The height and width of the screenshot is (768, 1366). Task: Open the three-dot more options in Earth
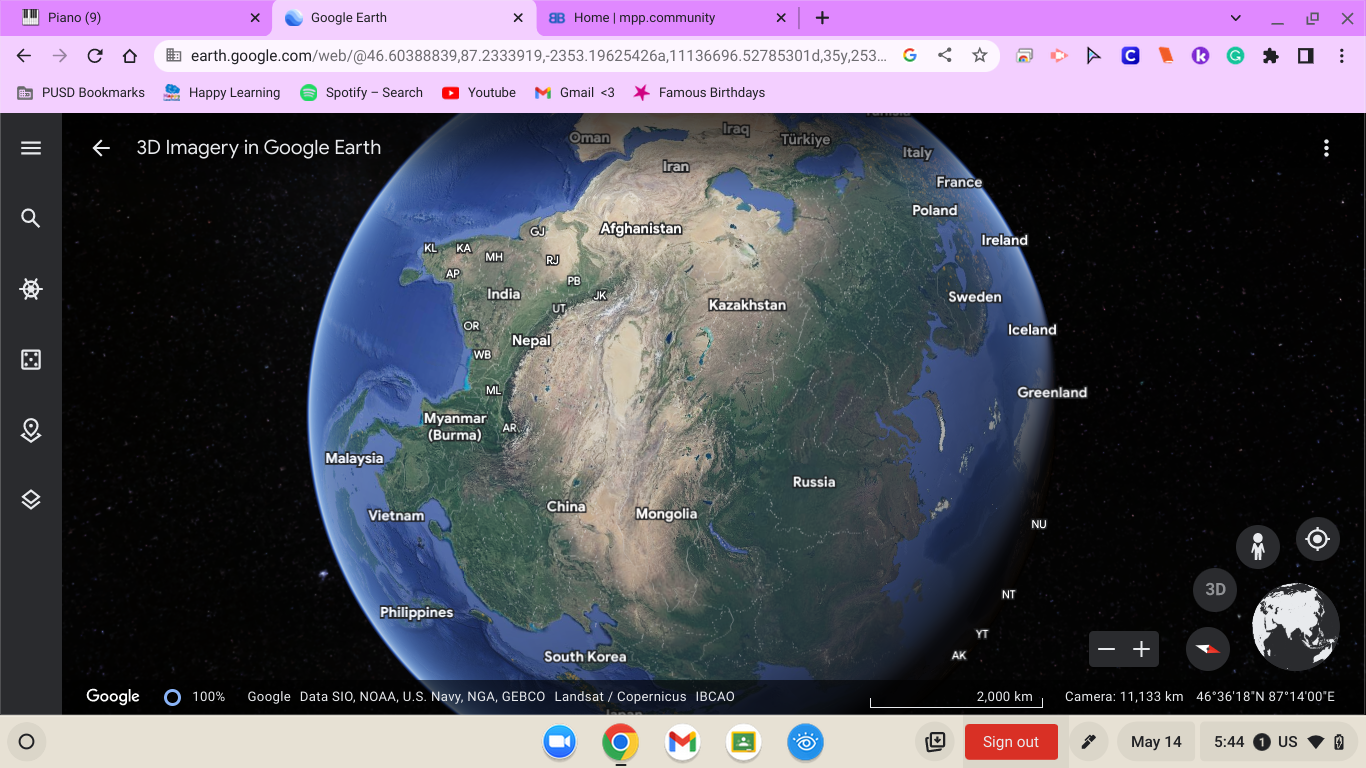[1326, 148]
